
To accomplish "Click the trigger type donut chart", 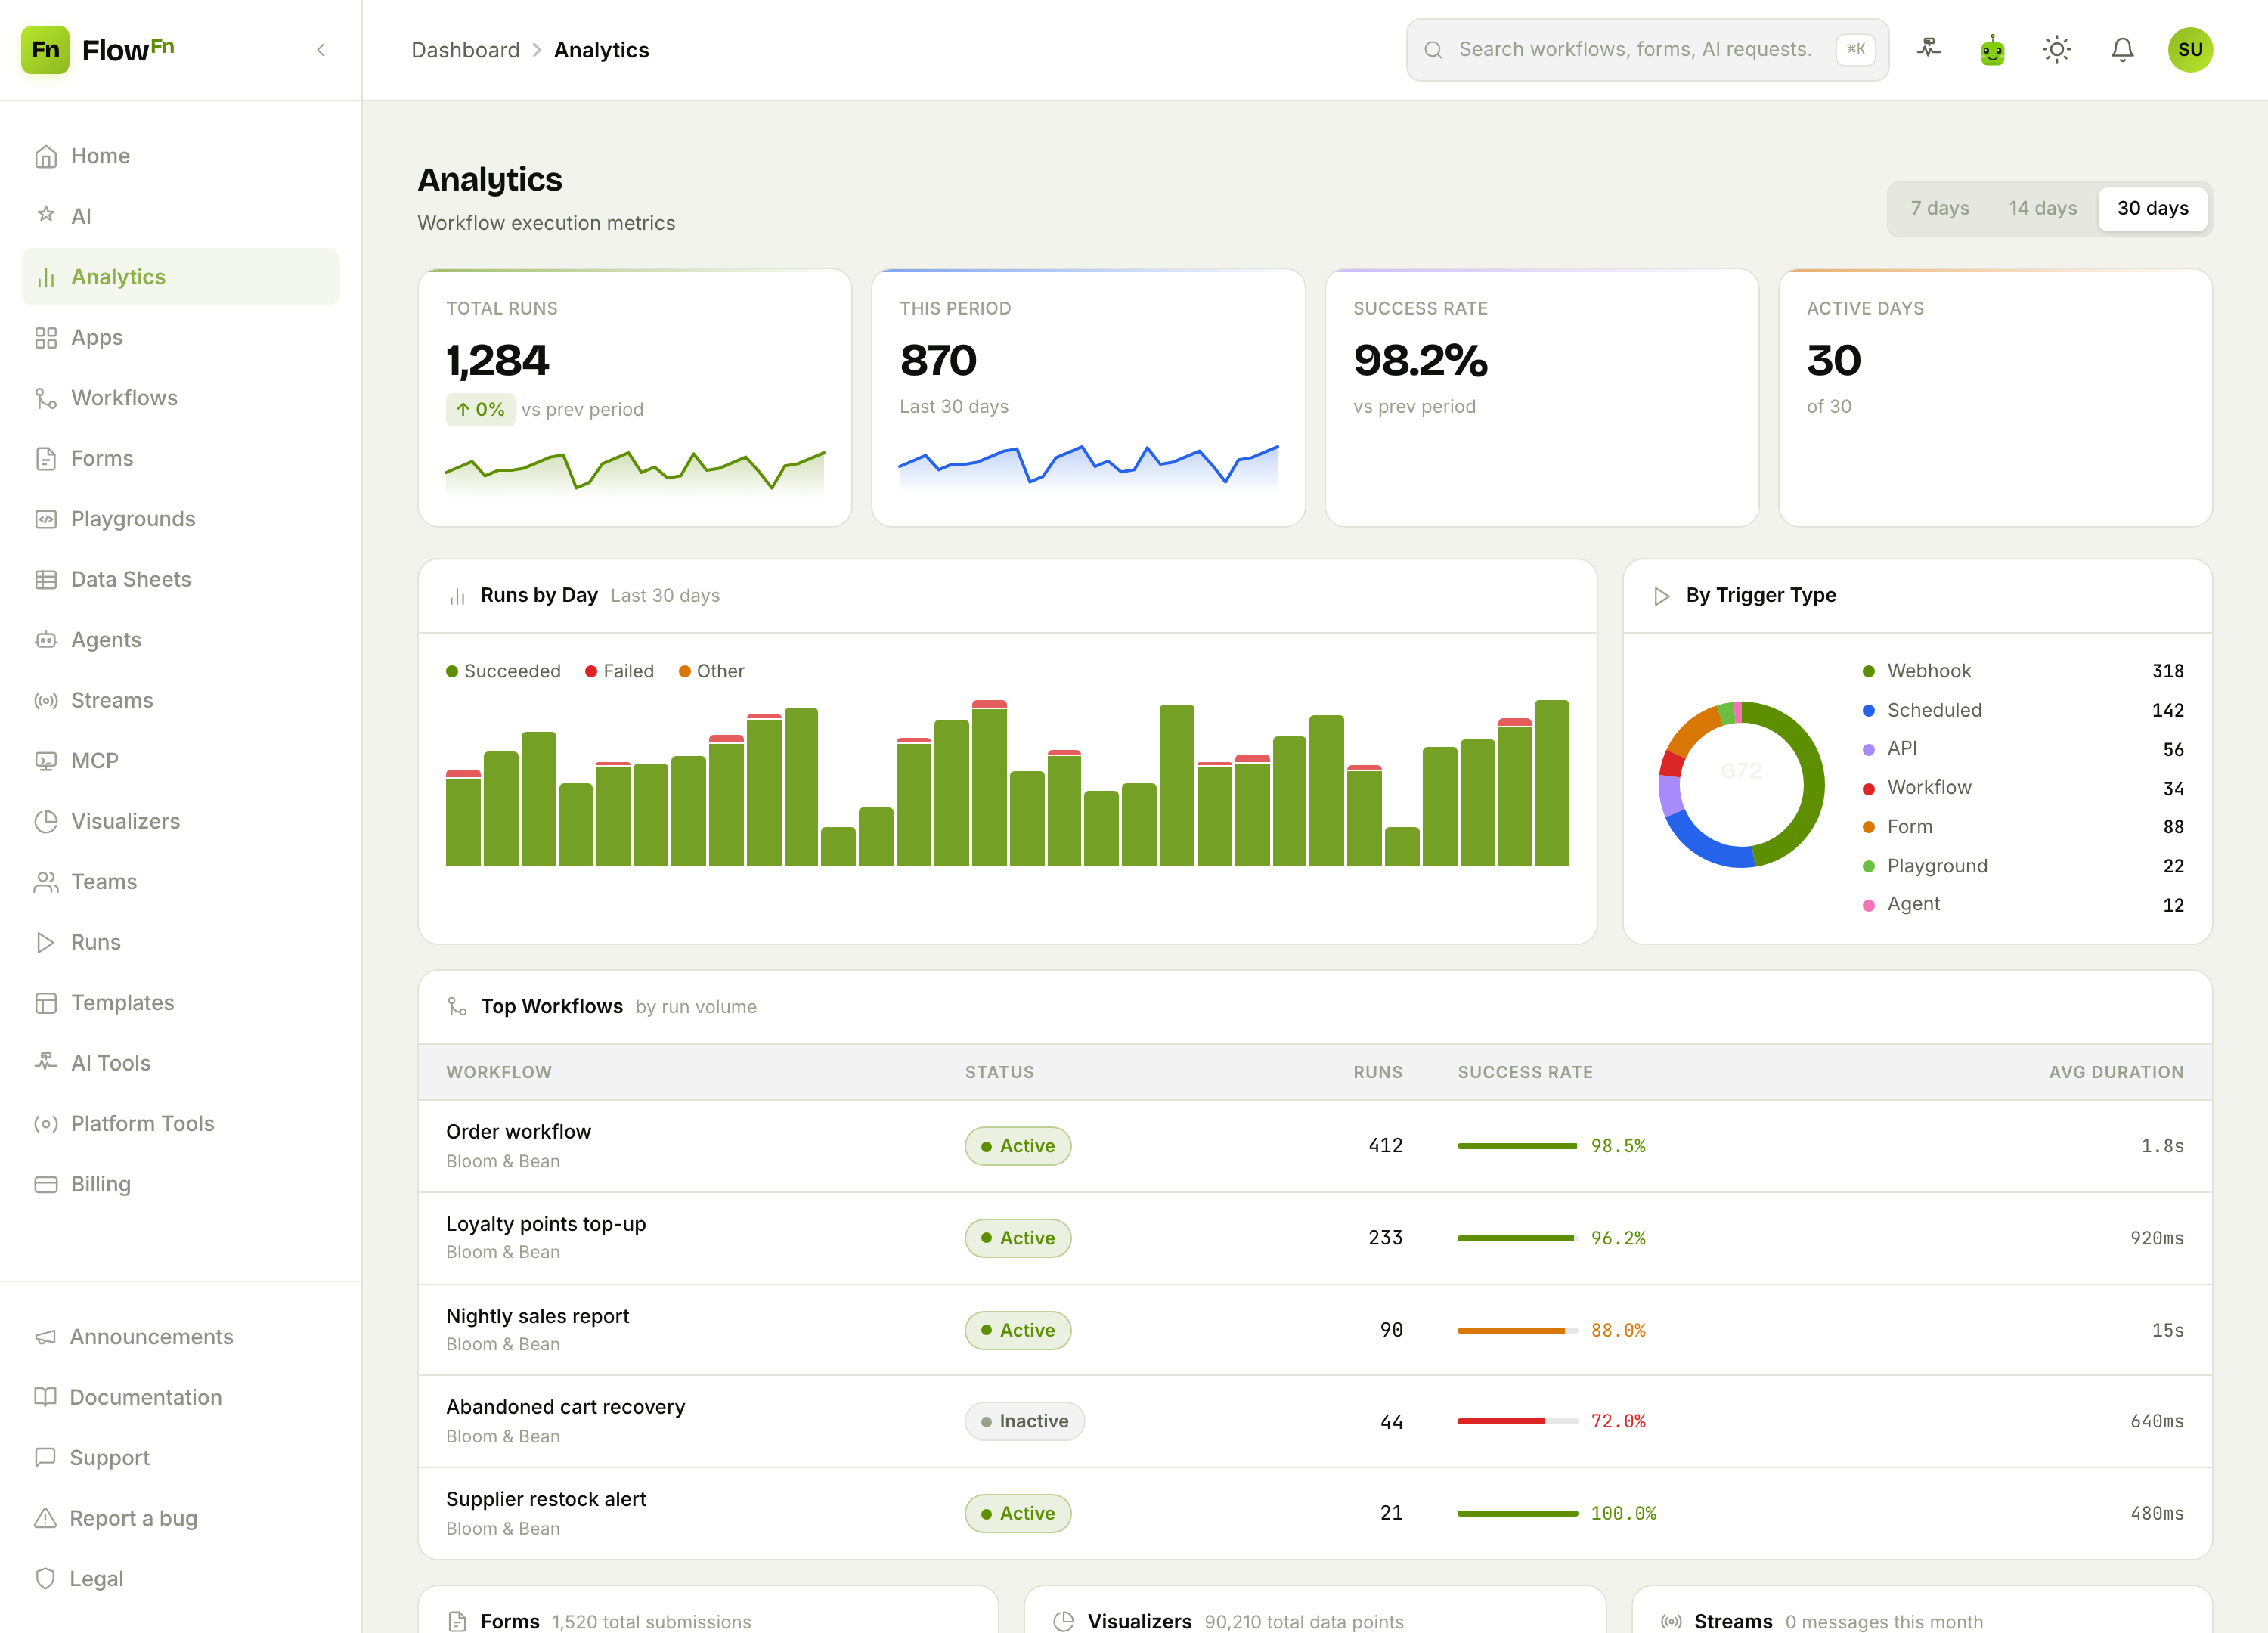I will (x=1741, y=785).
